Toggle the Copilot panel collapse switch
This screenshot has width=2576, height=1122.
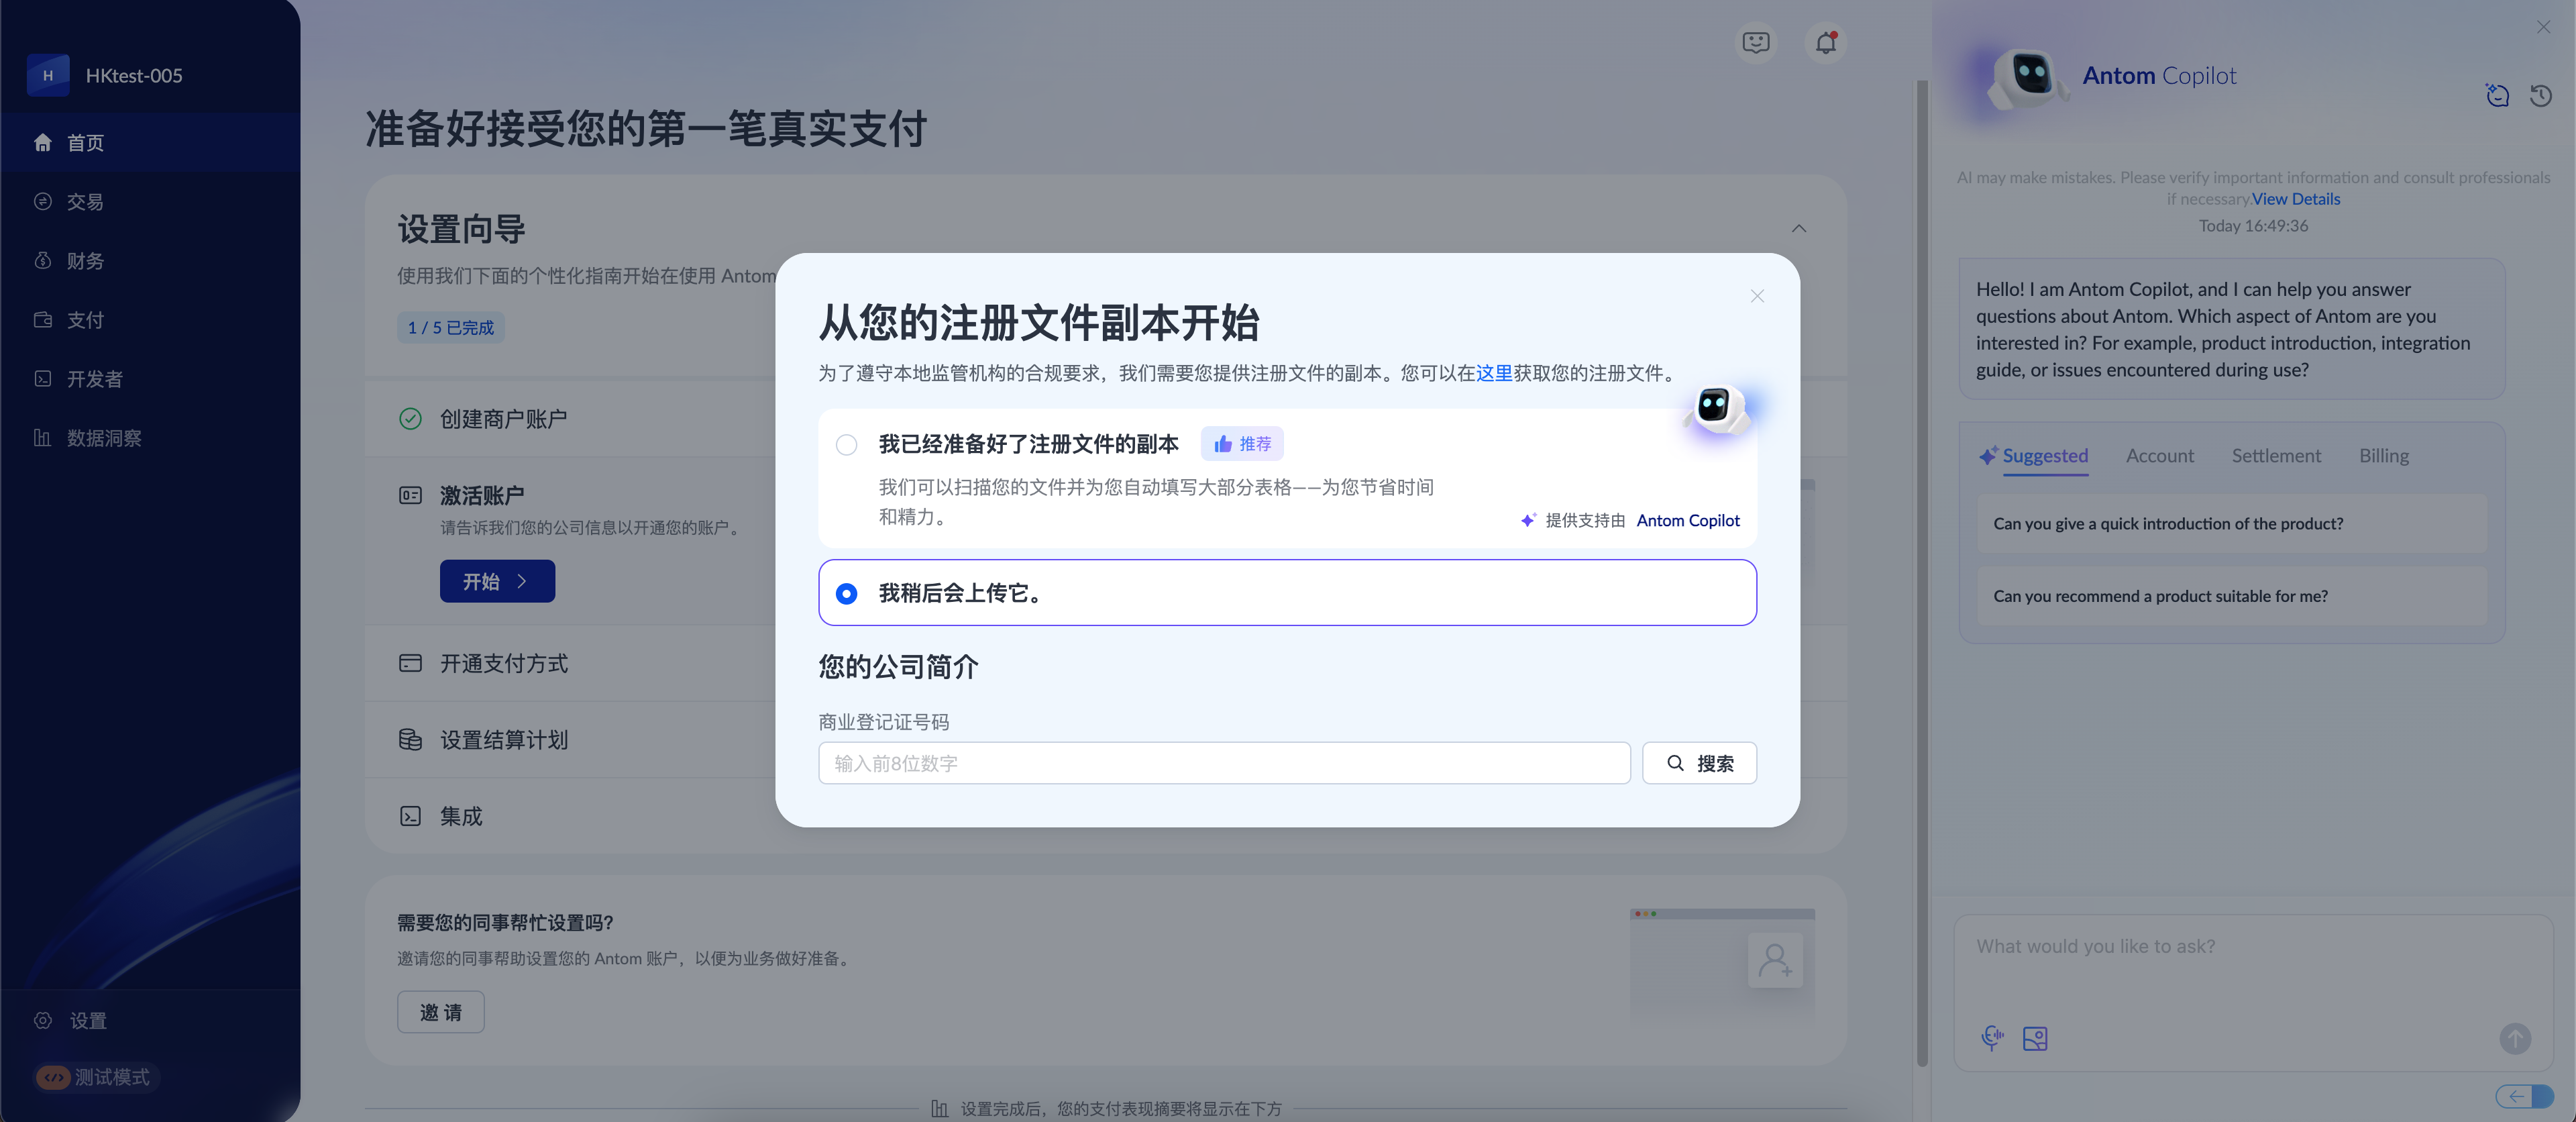(x=2523, y=1096)
